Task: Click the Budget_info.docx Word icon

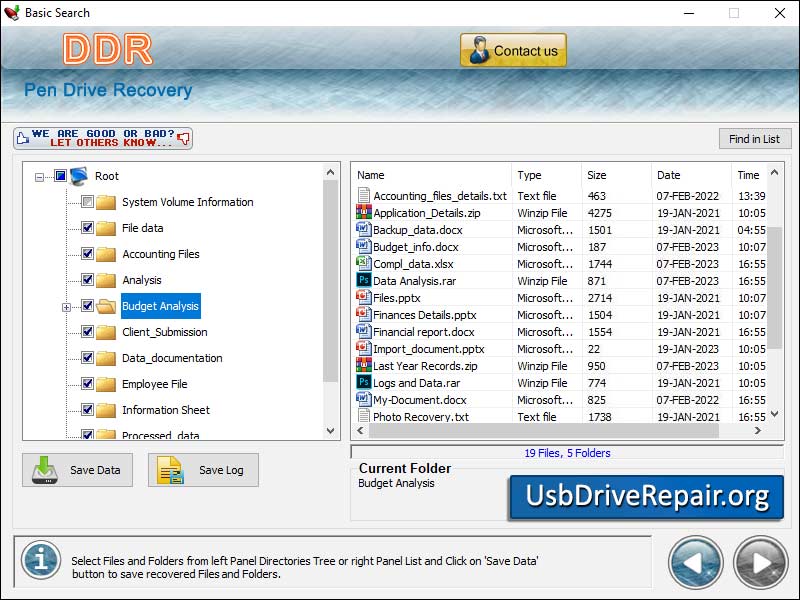Action: 363,246
